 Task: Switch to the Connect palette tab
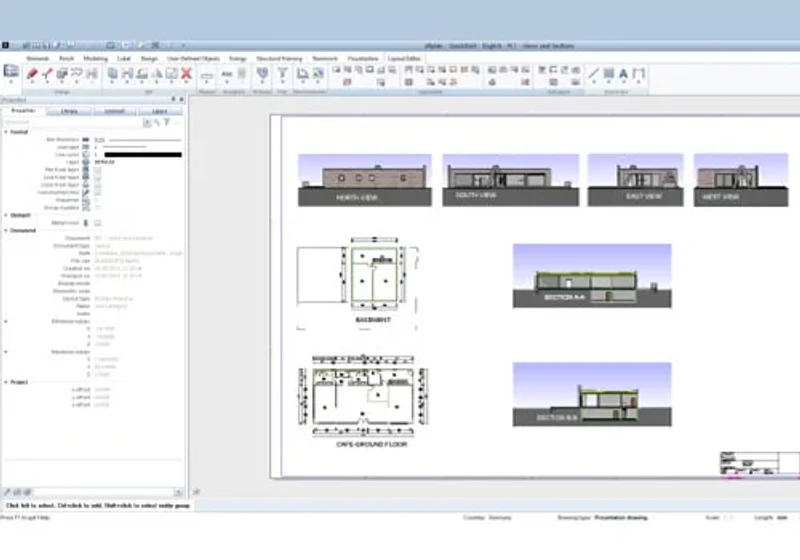click(115, 111)
